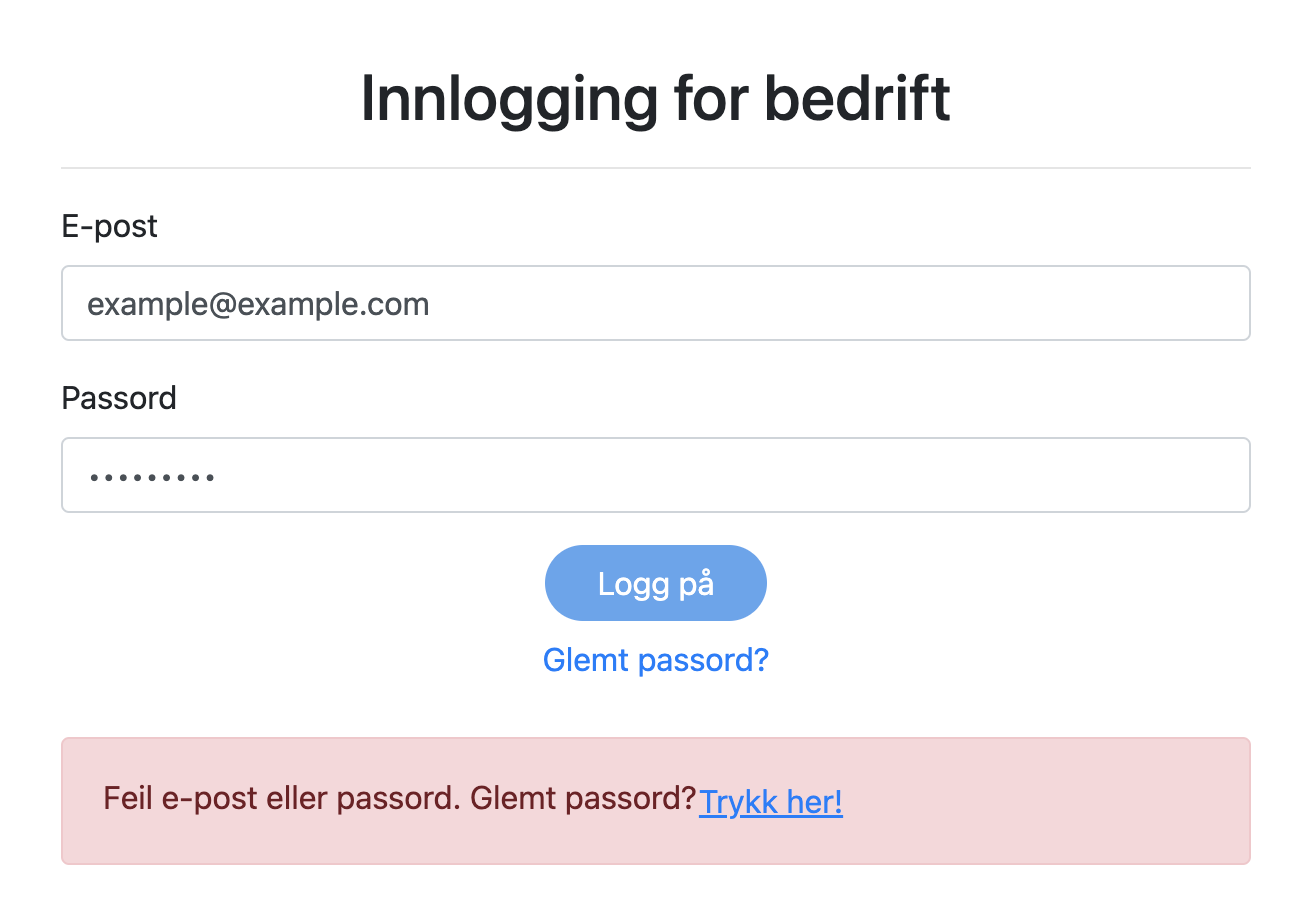Open the blue Glemt passord? link
This screenshot has width=1316, height=906.
click(655, 660)
